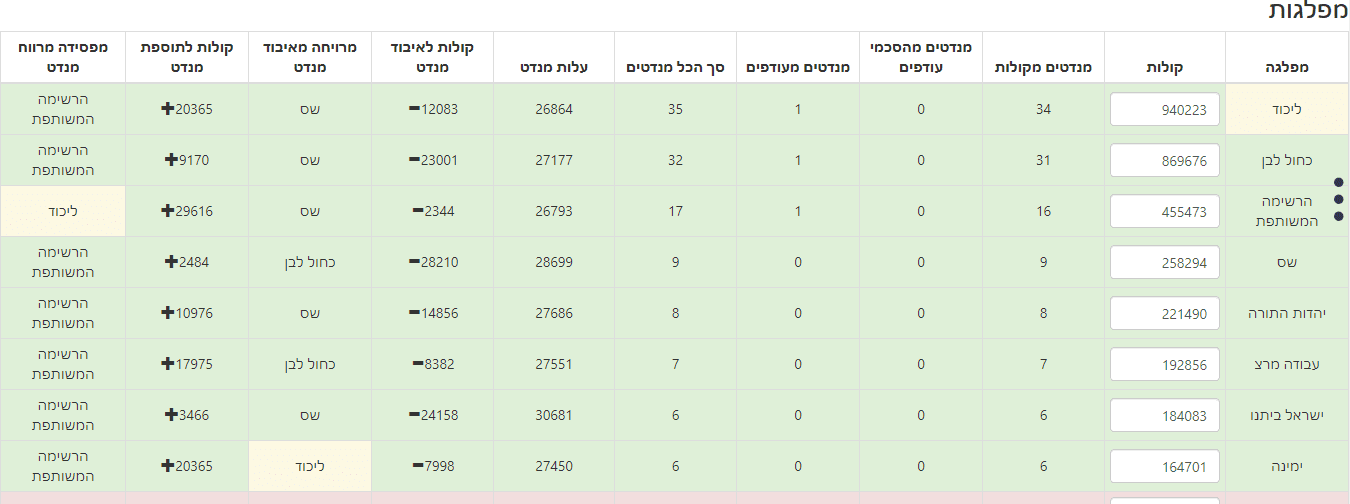The width and height of the screenshot is (1350, 504).
Task: Edit the votes field showing 869676
Action: click(1165, 160)
